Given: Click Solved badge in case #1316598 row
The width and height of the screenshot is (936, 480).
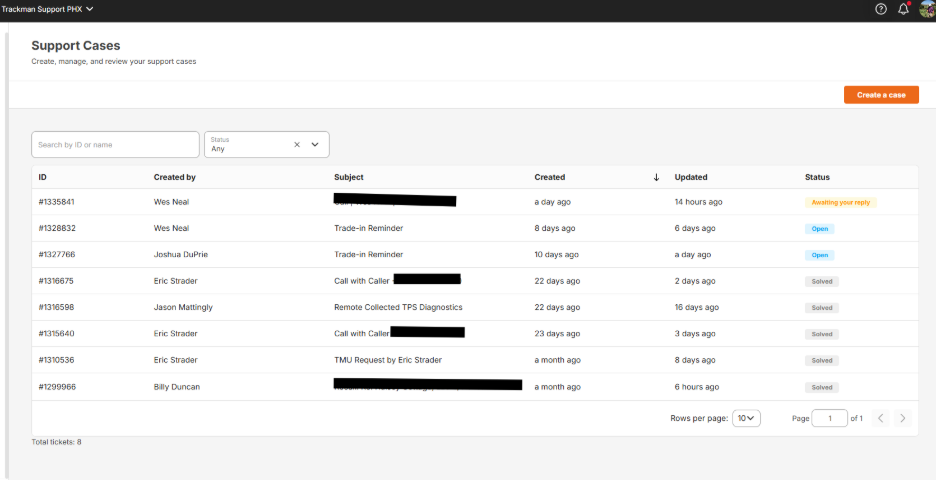Looking at the screenshot, I should (x=821, y=308).
